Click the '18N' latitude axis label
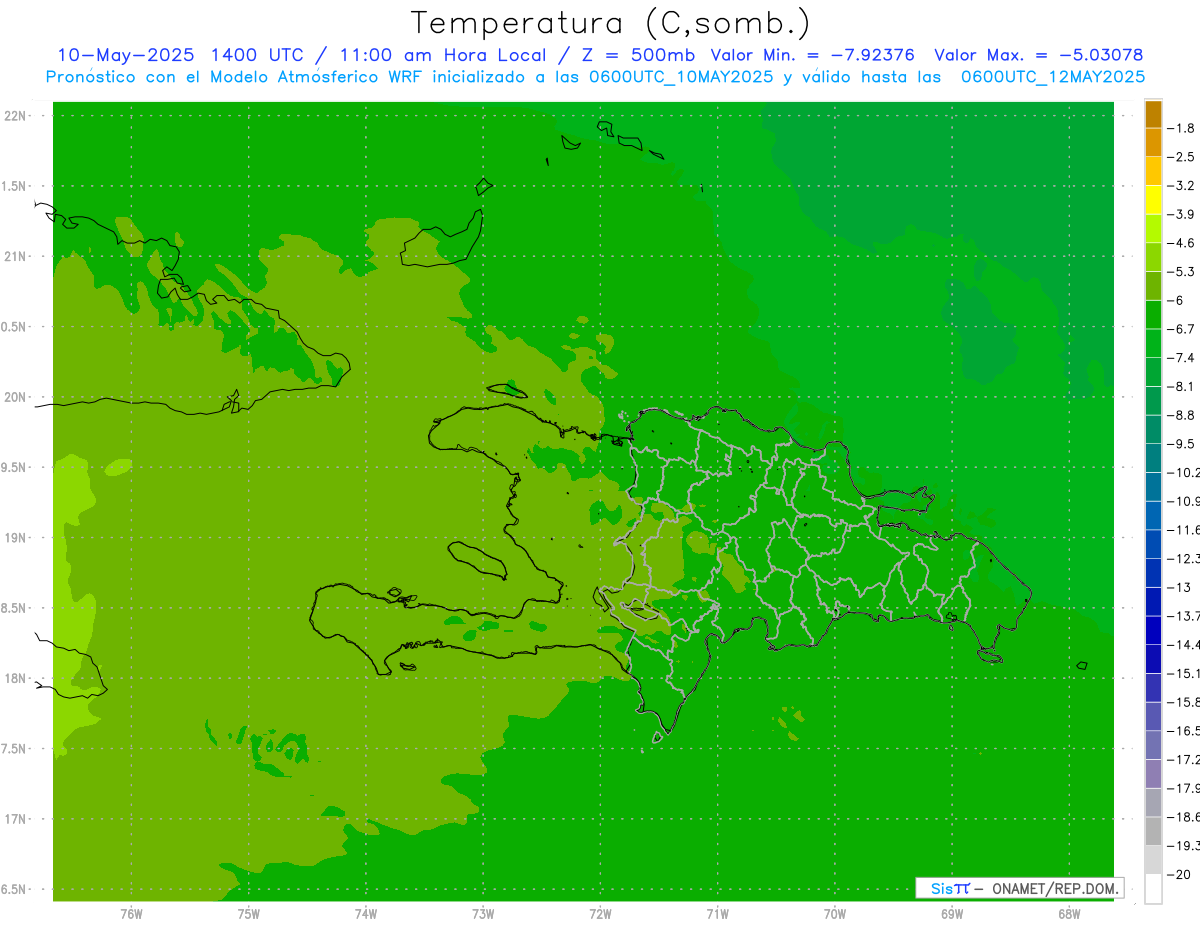The image size is (1200, 927). (x=16, y=678)
